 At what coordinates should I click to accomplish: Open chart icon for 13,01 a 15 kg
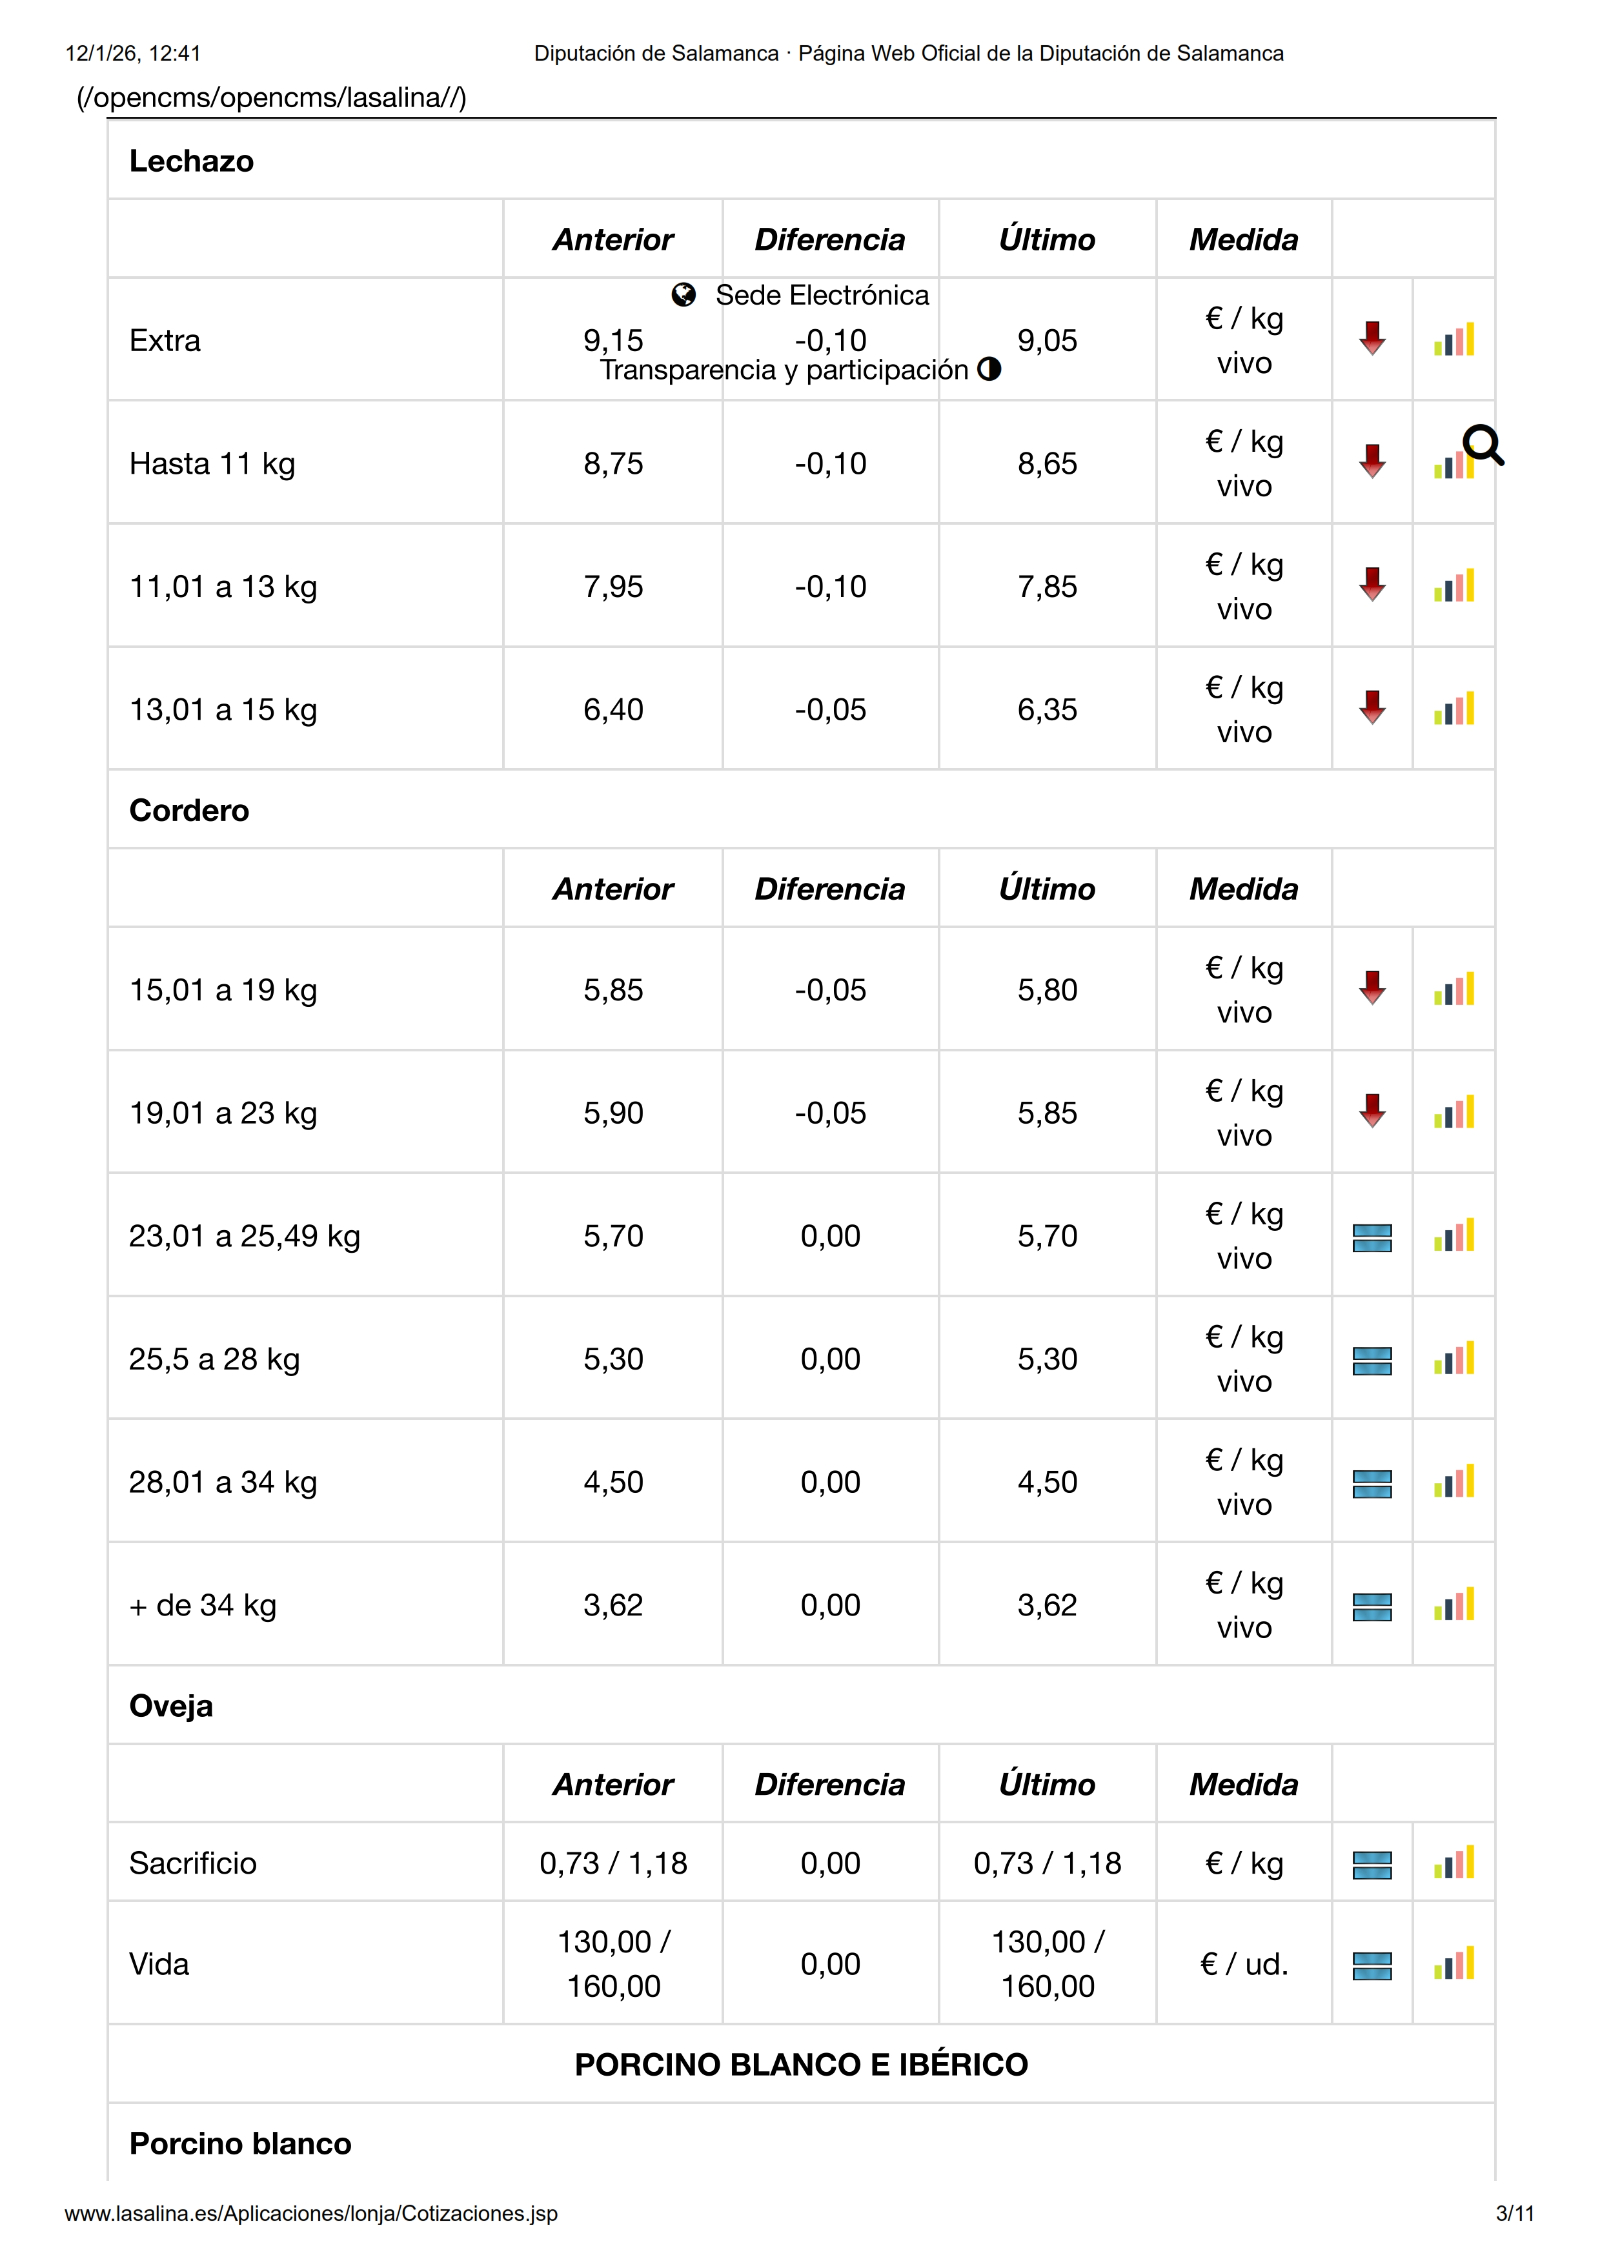click(x=1453, y=709)
